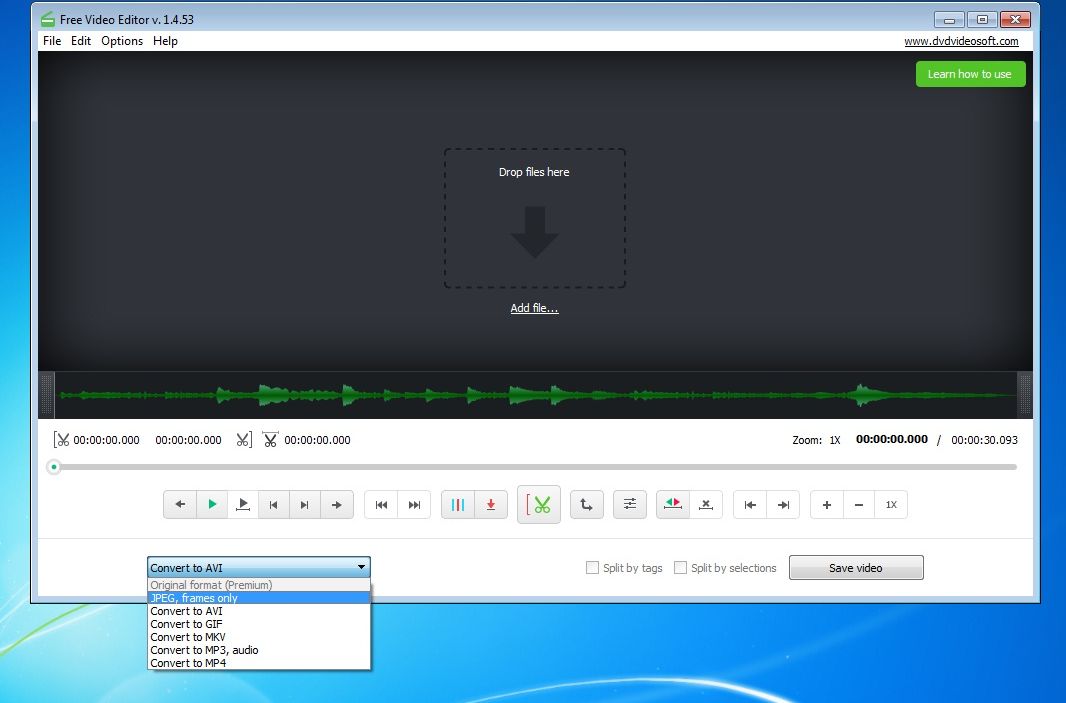1066x703 pixels.
Task: Go to previous frame button
Action: pos(273,504)
